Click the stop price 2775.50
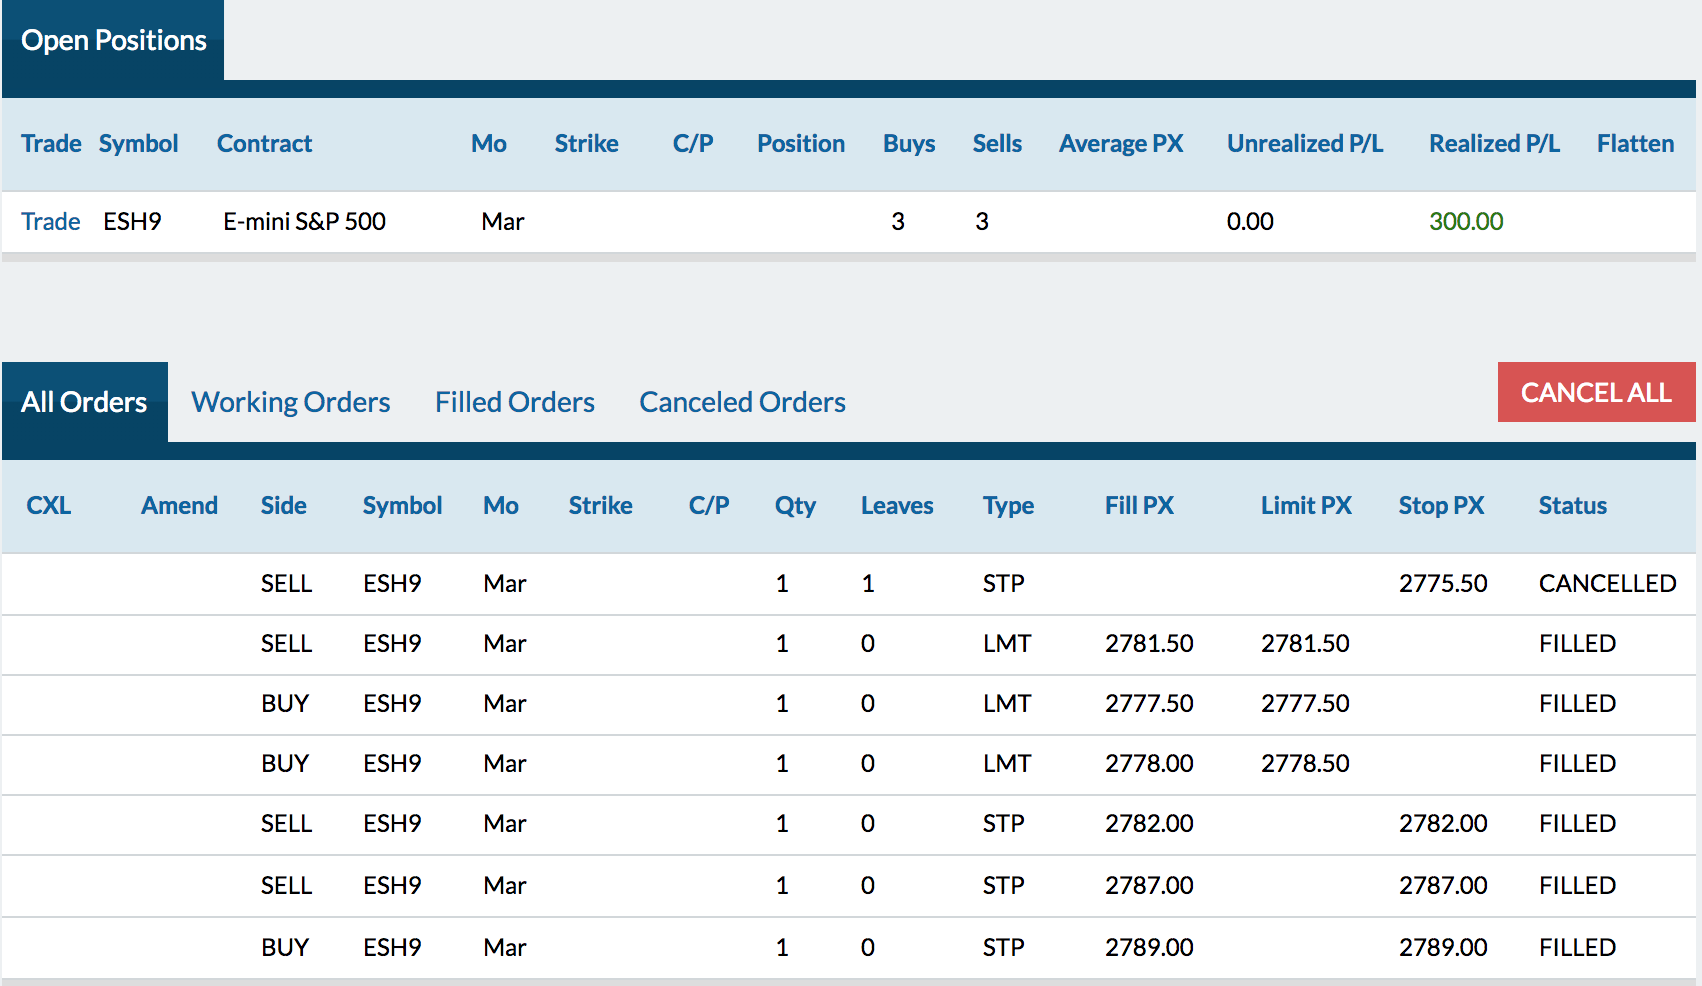The height and width of the screenshot is (986, 1702). point(1443,583)
